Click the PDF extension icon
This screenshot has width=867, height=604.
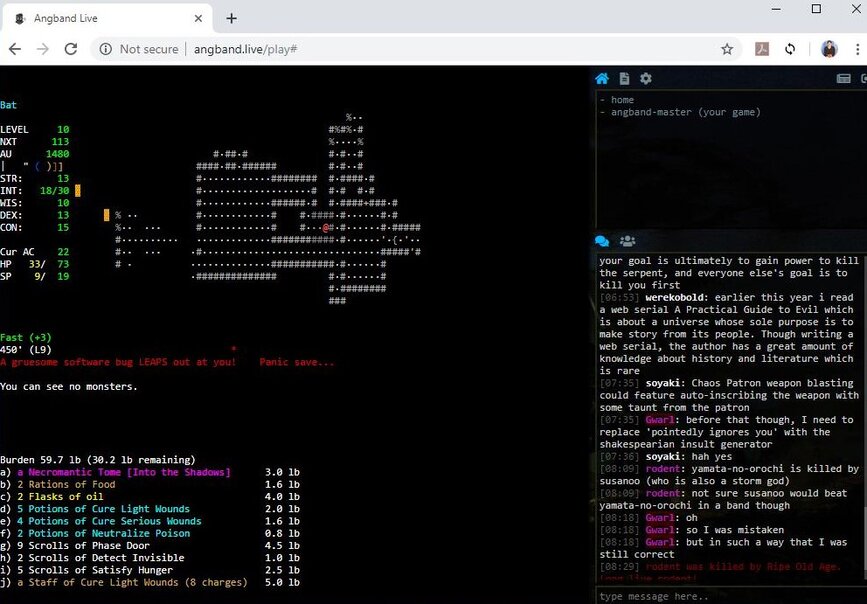[x=761, y=49]
